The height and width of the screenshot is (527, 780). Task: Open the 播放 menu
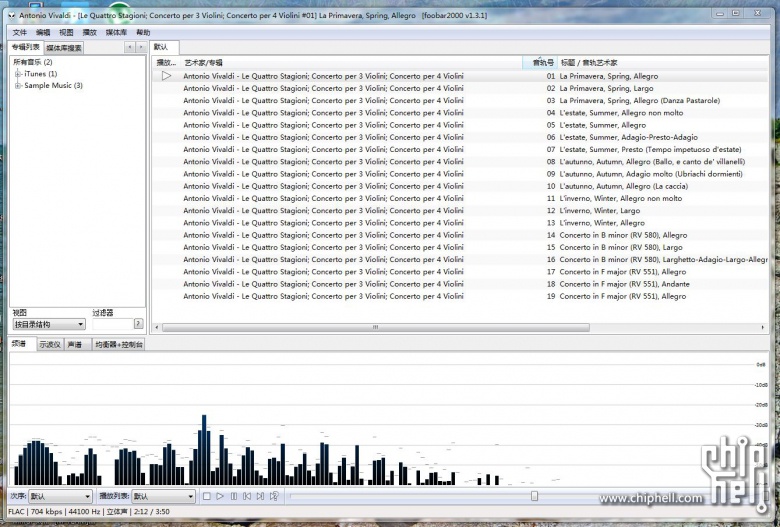coord(90,32)
